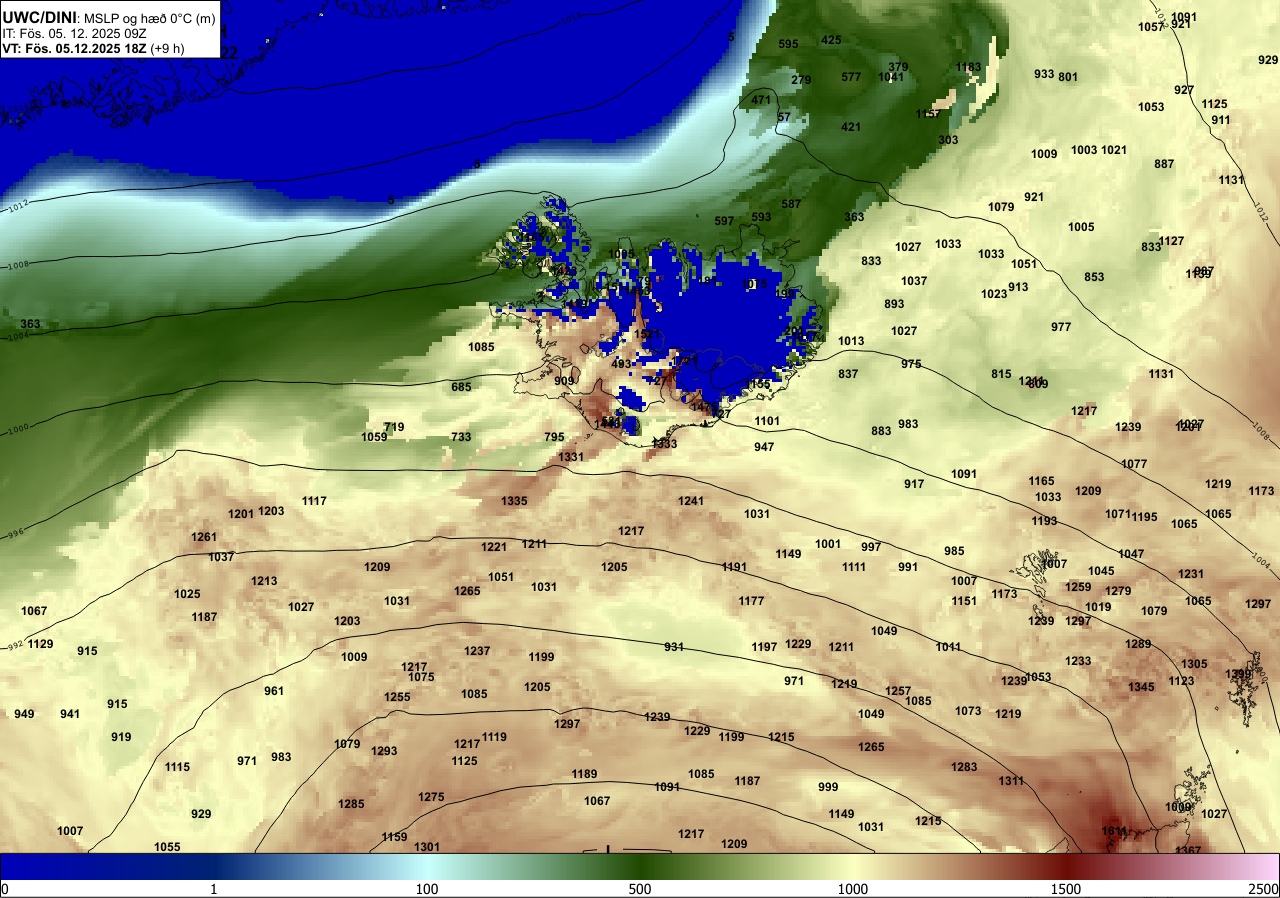1280x898 pixels.
Task: Click the 719 height value
Action: pos(394,427)
